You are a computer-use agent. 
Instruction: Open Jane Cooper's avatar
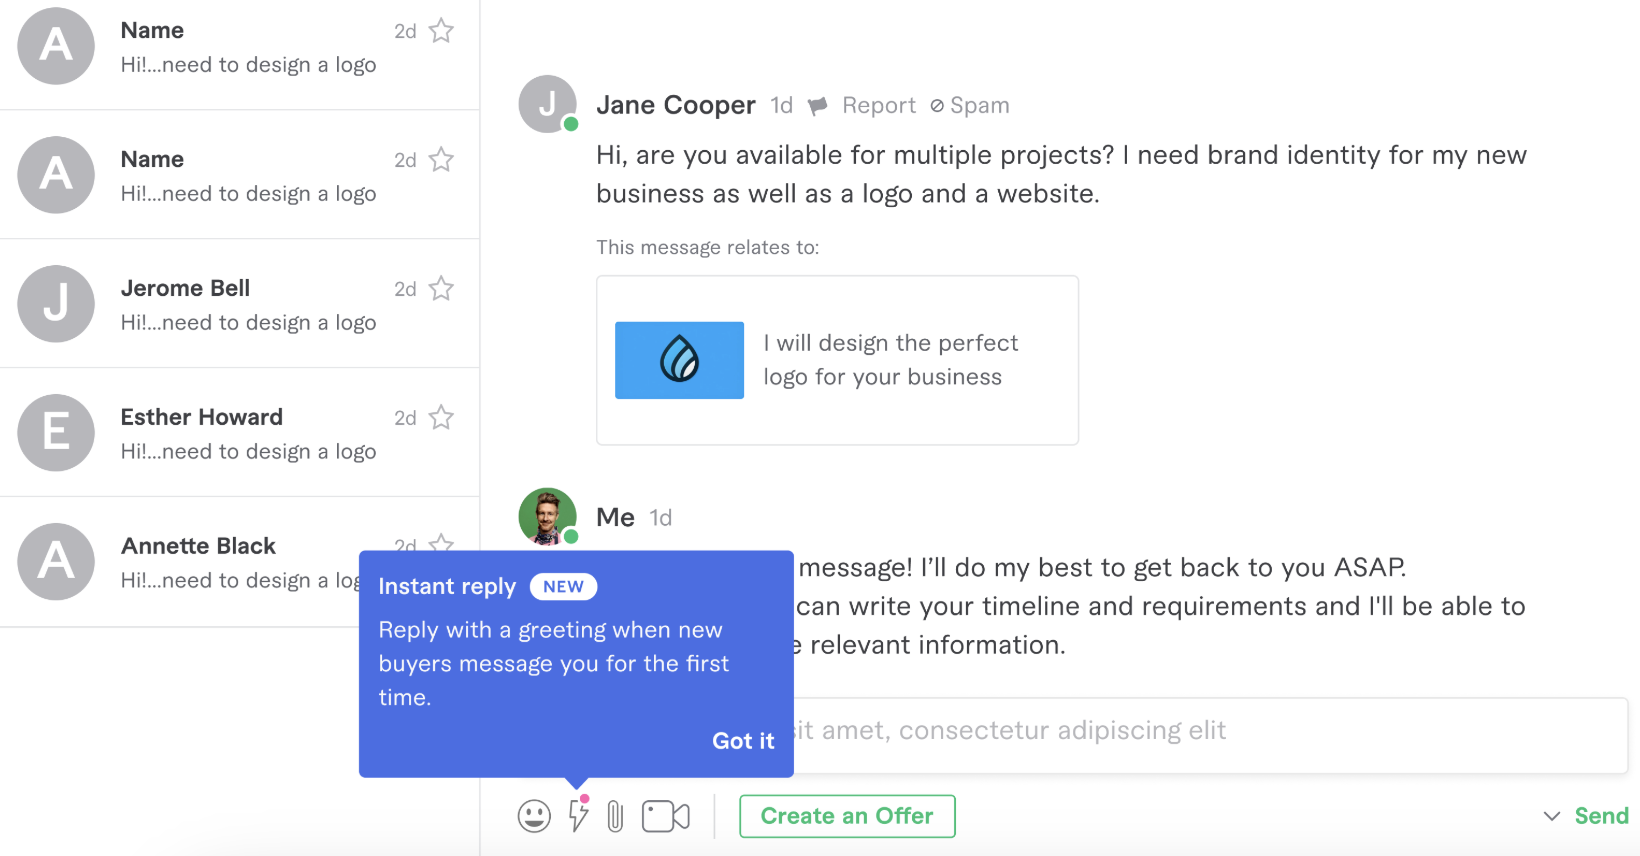548,104
